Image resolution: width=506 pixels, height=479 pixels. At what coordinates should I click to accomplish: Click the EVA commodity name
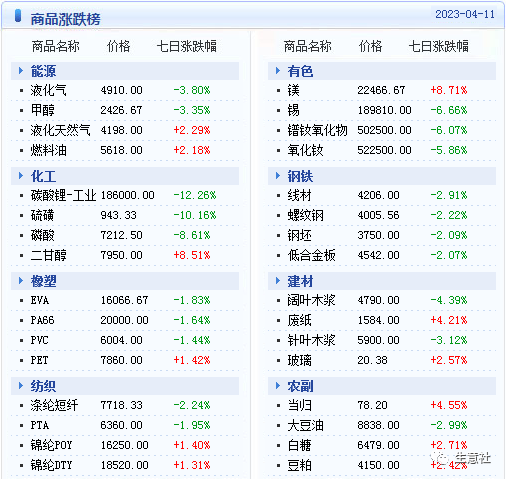(x=40, y=300)
